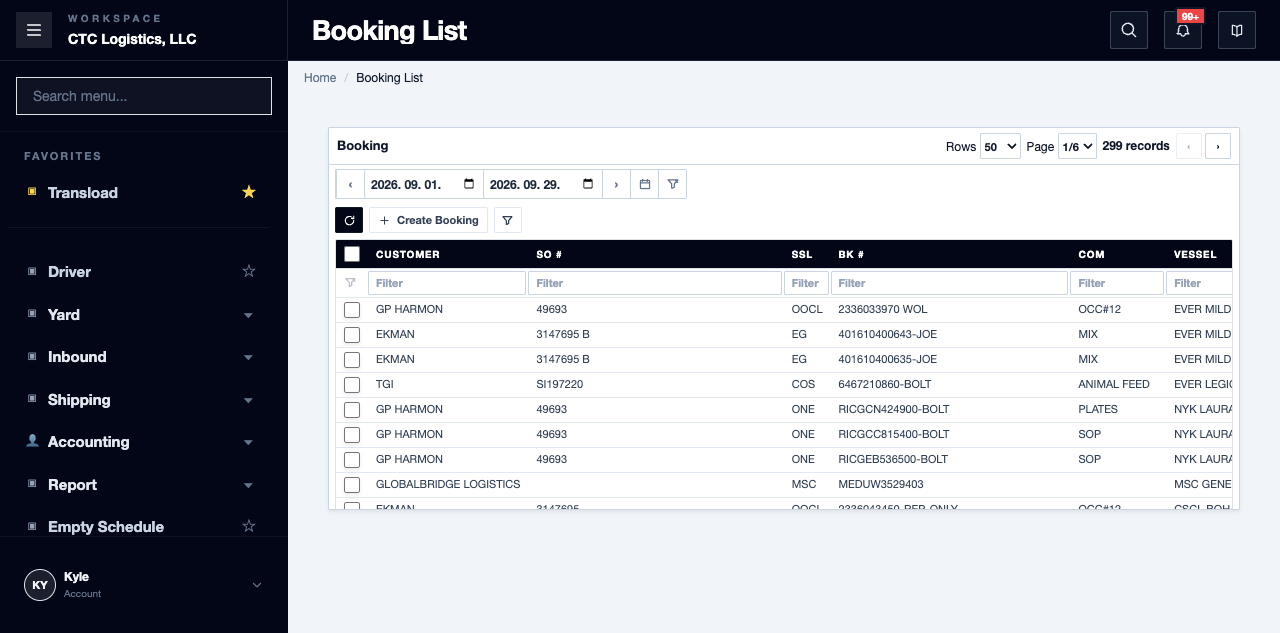Click the refresh booking list icon
This screenshot has height=633, width=1280.
[x=349, y=220]
